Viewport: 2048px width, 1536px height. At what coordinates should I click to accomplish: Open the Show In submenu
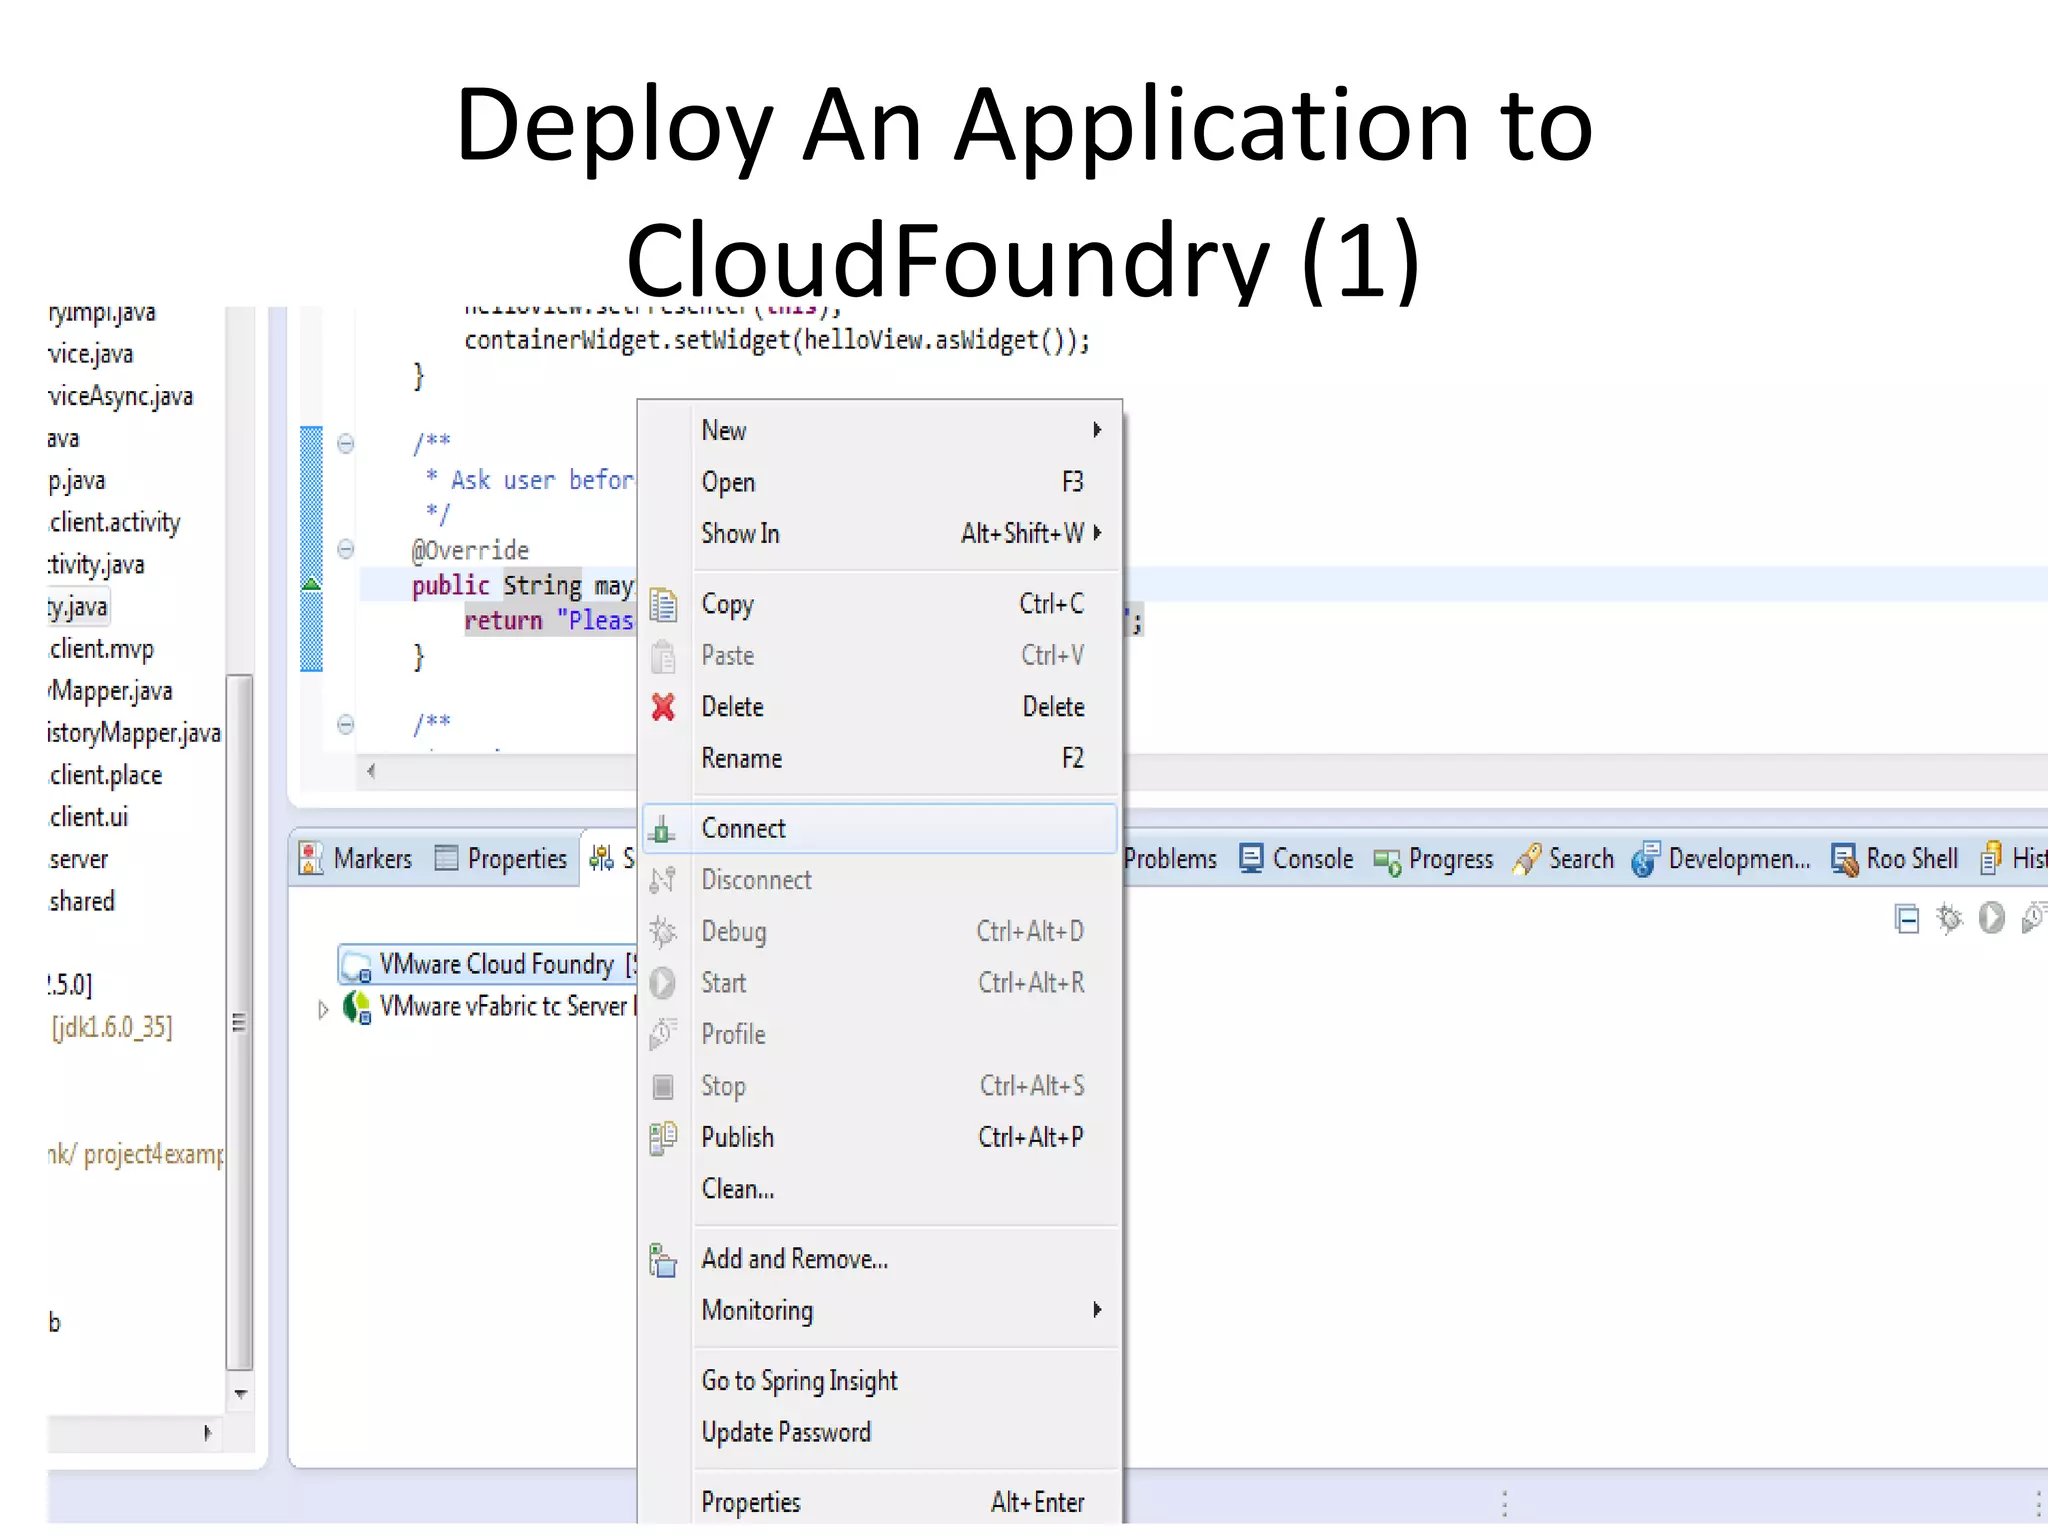point(879,533)
